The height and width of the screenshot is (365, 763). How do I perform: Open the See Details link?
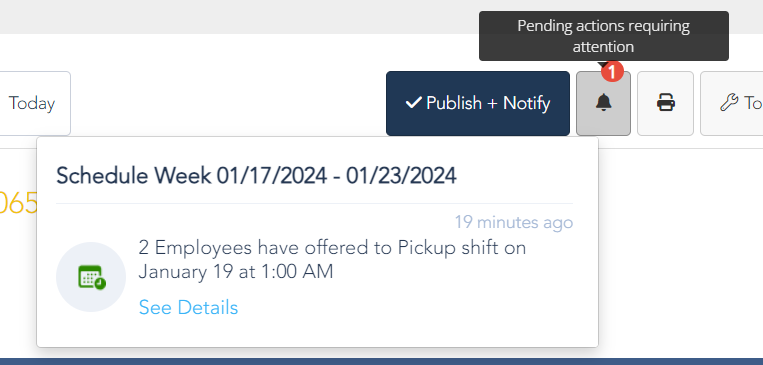click(188, 308)
